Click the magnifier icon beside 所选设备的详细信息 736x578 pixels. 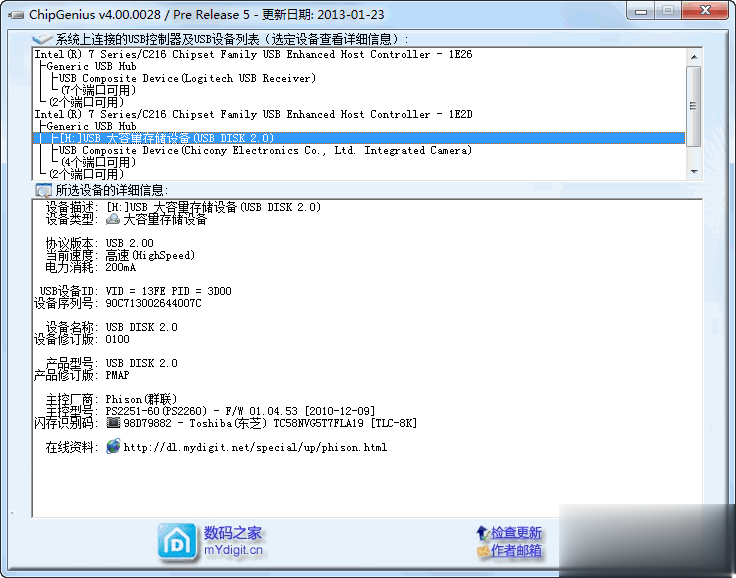coord(43,190)
